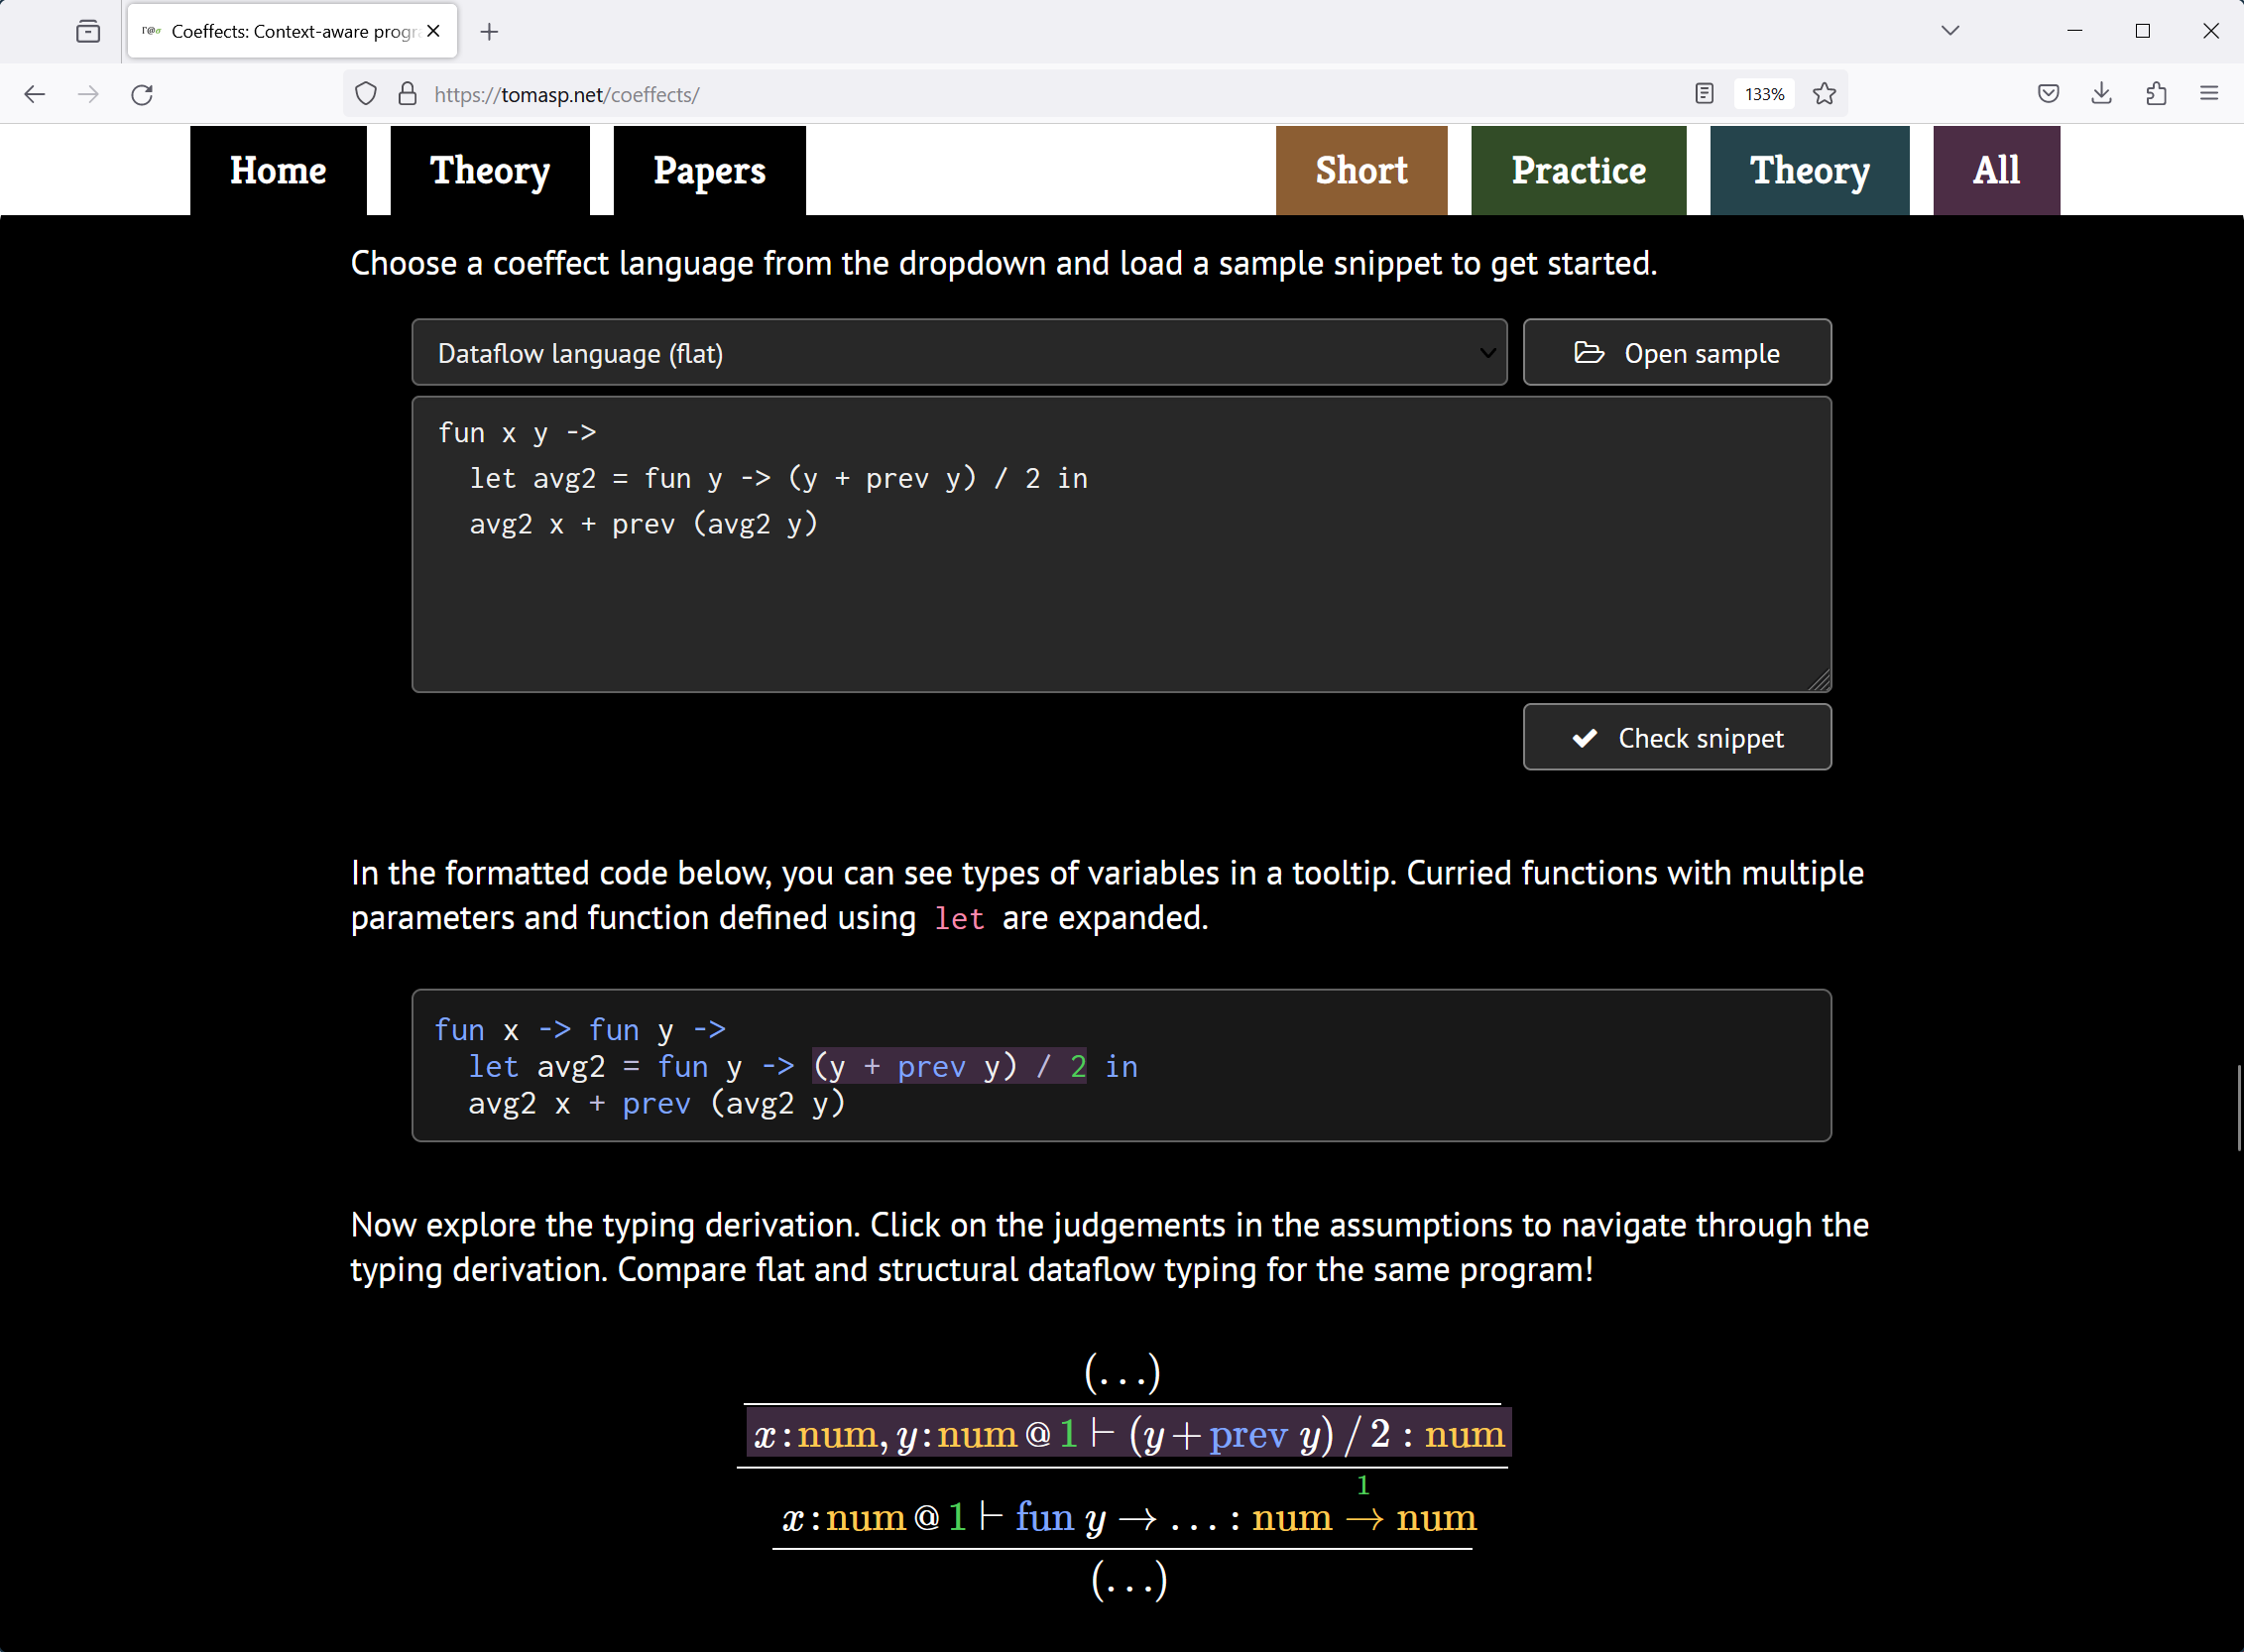Expand the Dataflow language (flat) dropdown
This screenshot has height=1652, width=2244.
pos(958,353)
